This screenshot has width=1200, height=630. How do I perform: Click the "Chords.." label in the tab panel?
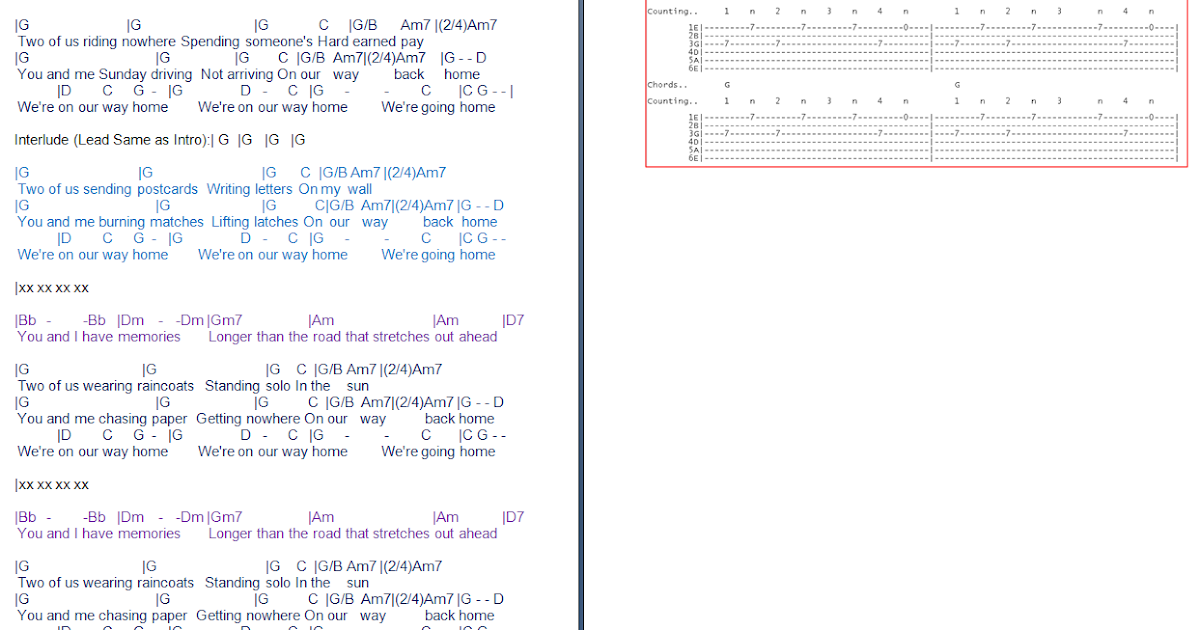[666, 85]
